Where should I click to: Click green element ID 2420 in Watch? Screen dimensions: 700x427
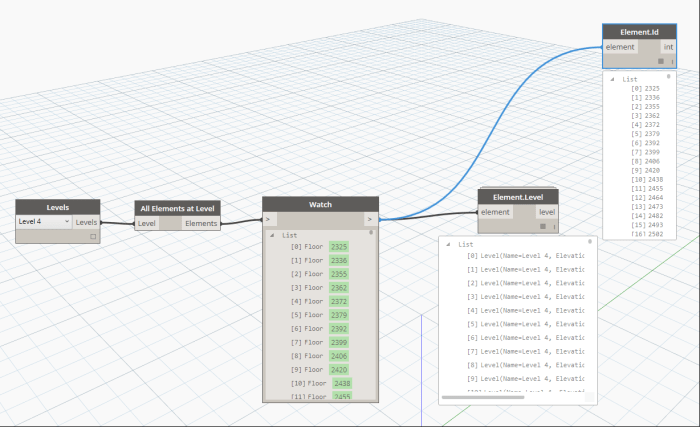click(339, 369)
